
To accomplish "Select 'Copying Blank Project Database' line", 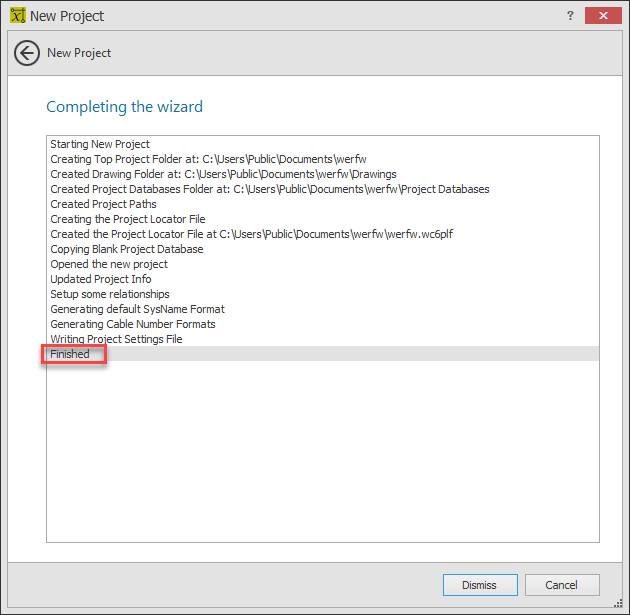I will pyautogui.click(x=323, y=249).
